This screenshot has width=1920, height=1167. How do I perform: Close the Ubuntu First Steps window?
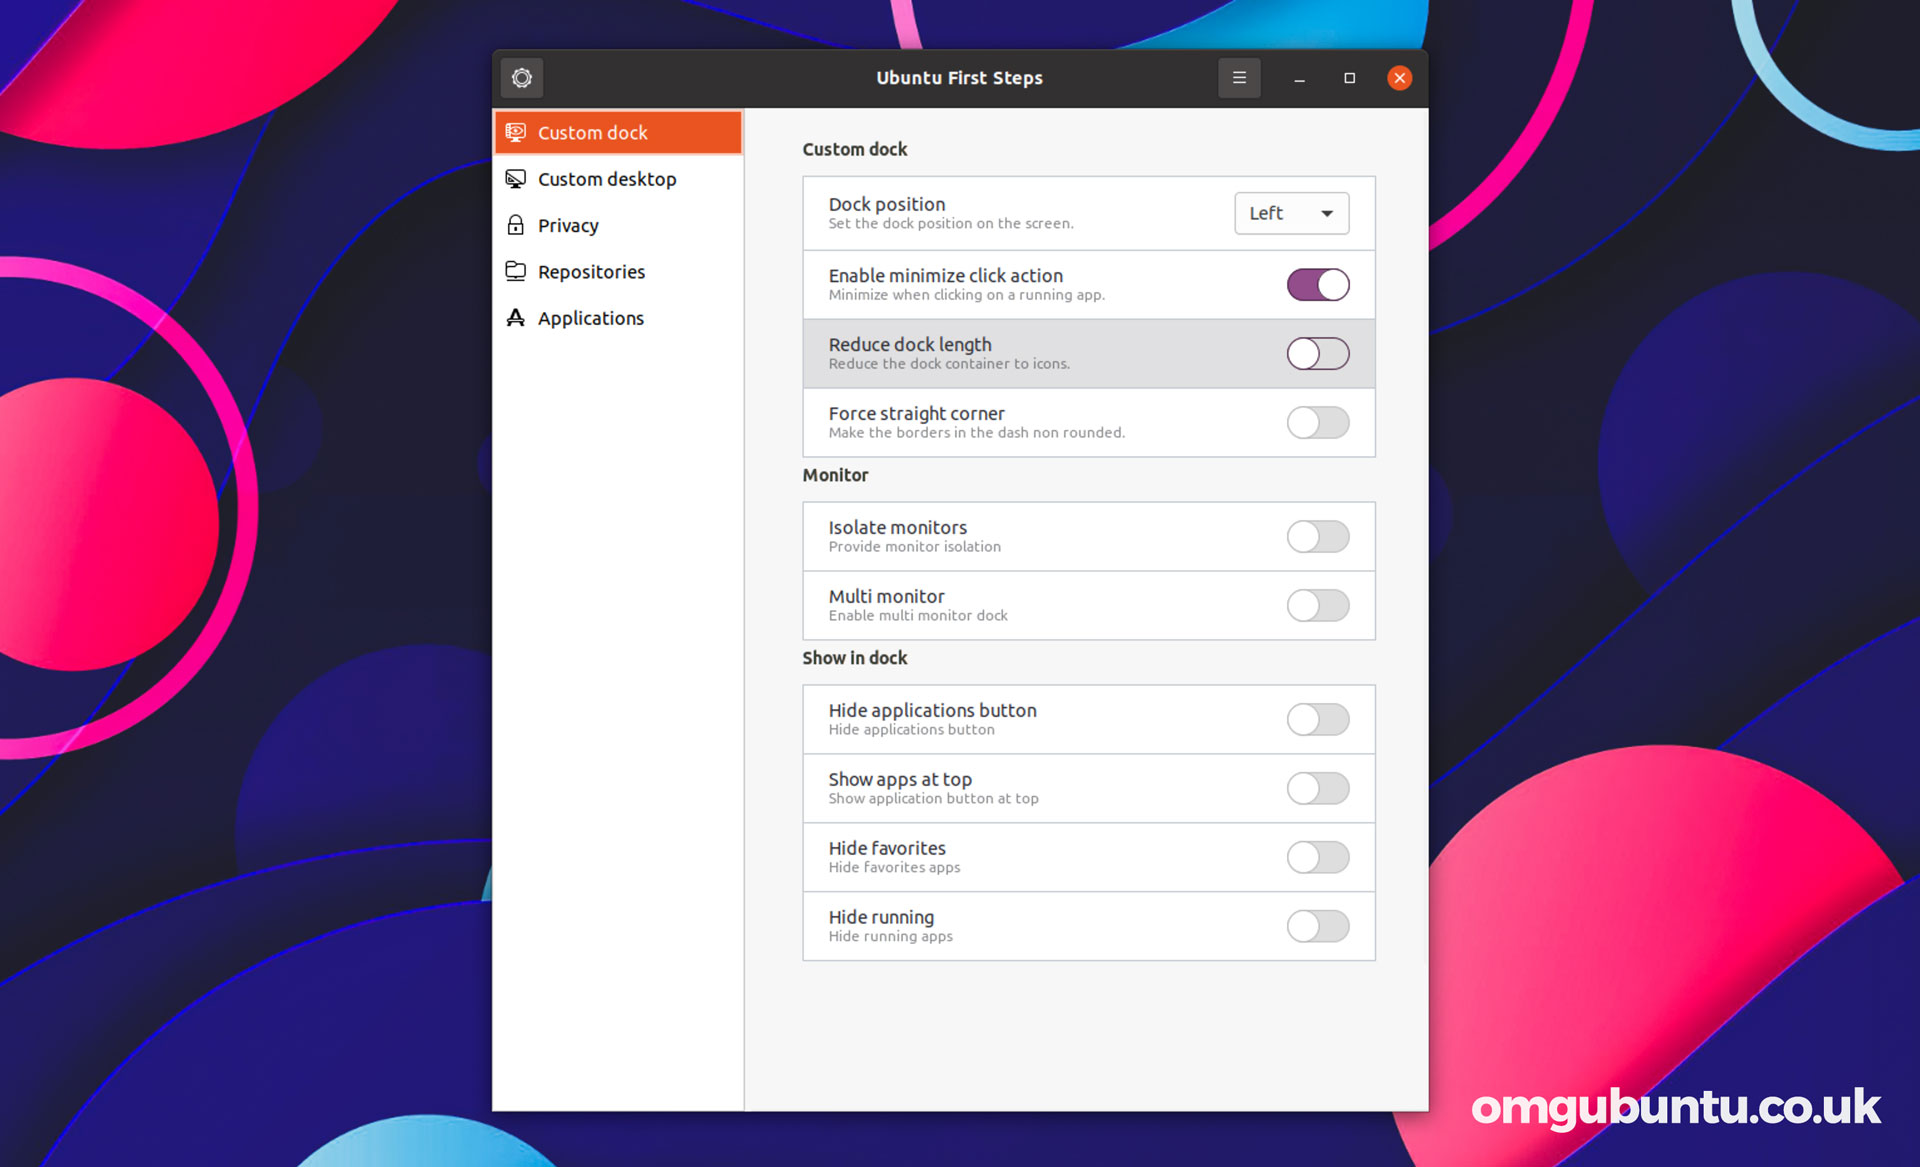[1399, 78]
